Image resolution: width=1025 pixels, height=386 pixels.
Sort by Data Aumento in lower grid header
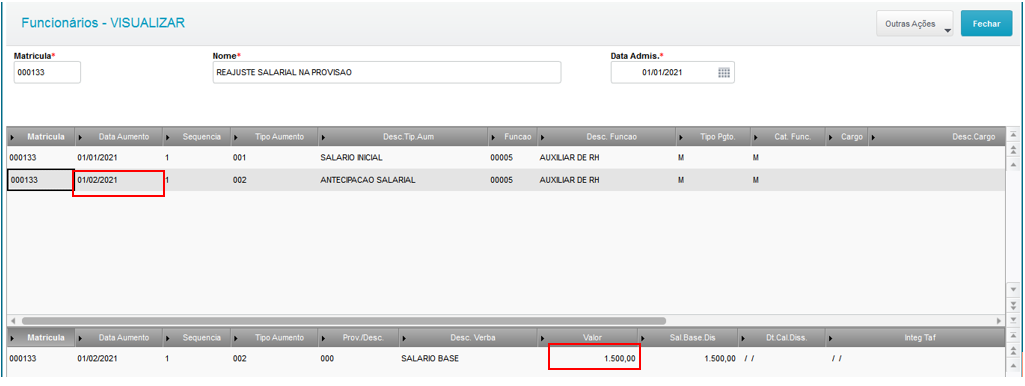(118, 338)
